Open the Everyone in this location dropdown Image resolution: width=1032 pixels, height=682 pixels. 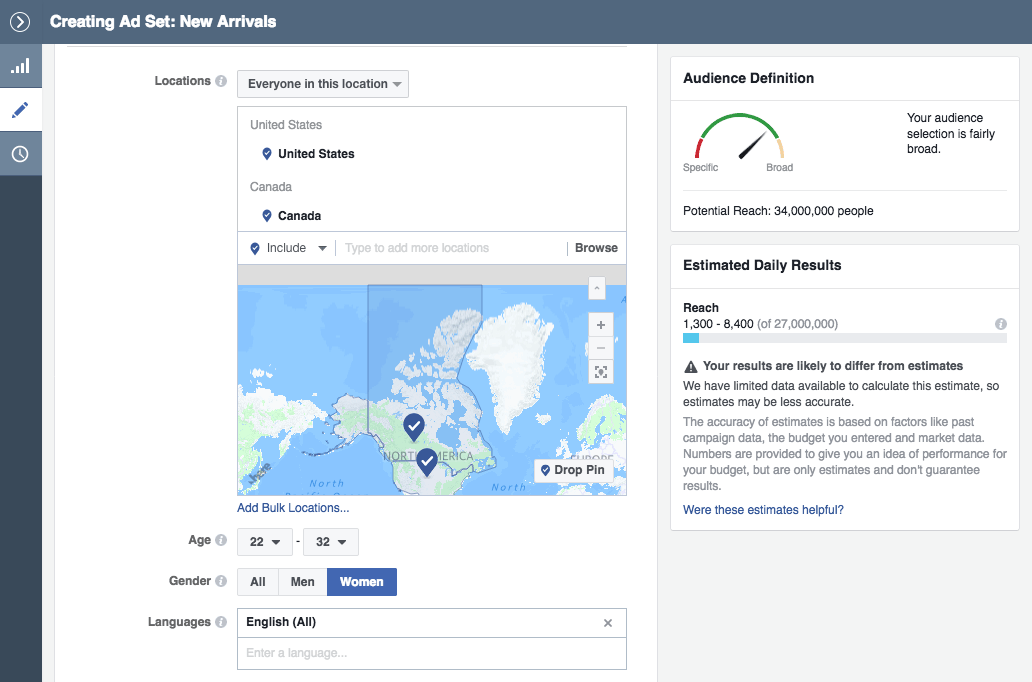322,84
